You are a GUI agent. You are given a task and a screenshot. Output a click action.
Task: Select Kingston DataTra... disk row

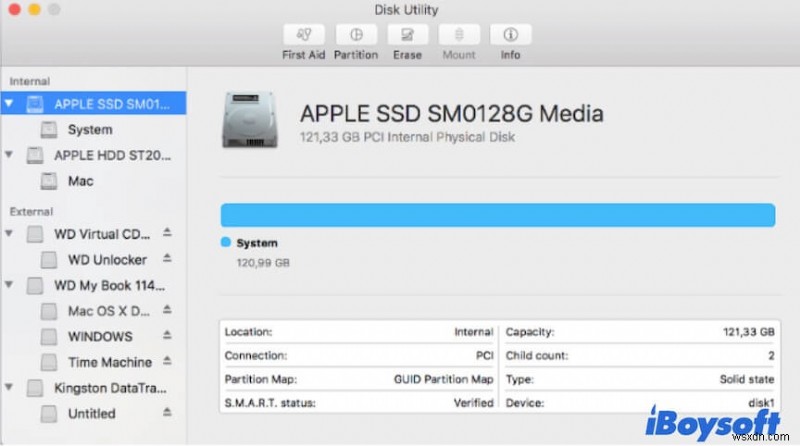pos(93,388)
